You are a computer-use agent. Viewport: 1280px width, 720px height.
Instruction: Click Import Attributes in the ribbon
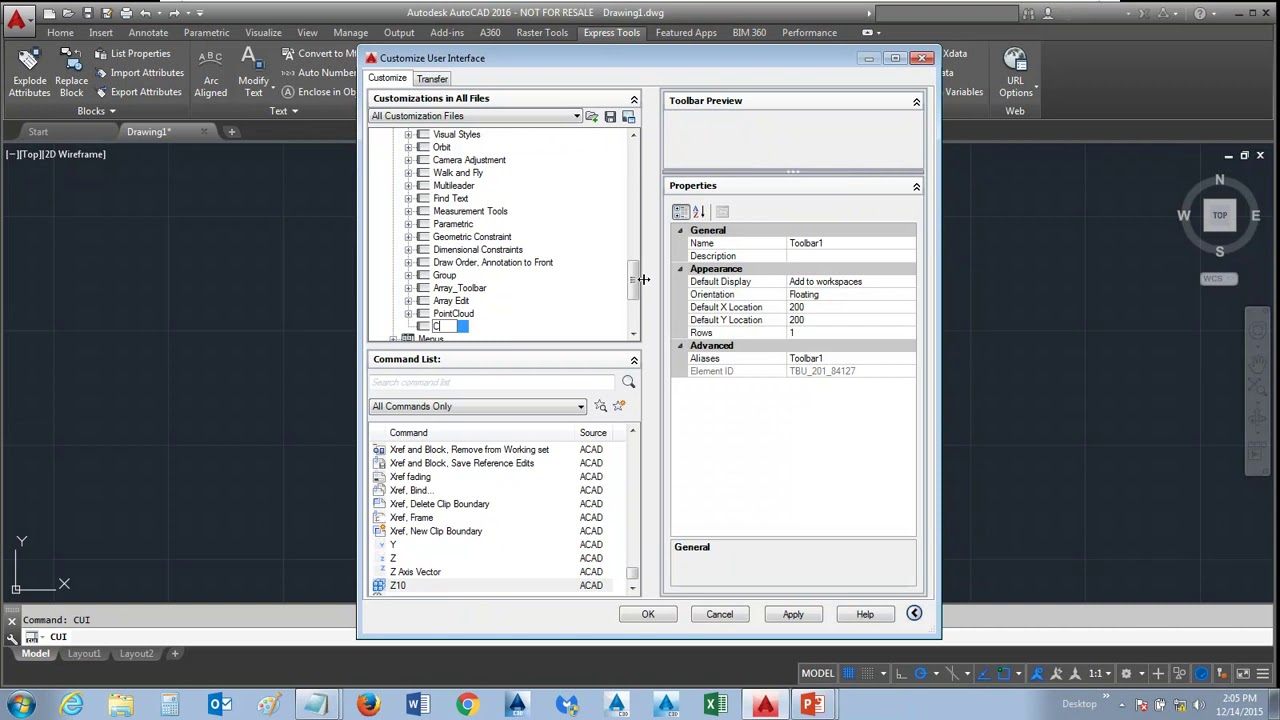pyautogui.click(x=139, y=73)
